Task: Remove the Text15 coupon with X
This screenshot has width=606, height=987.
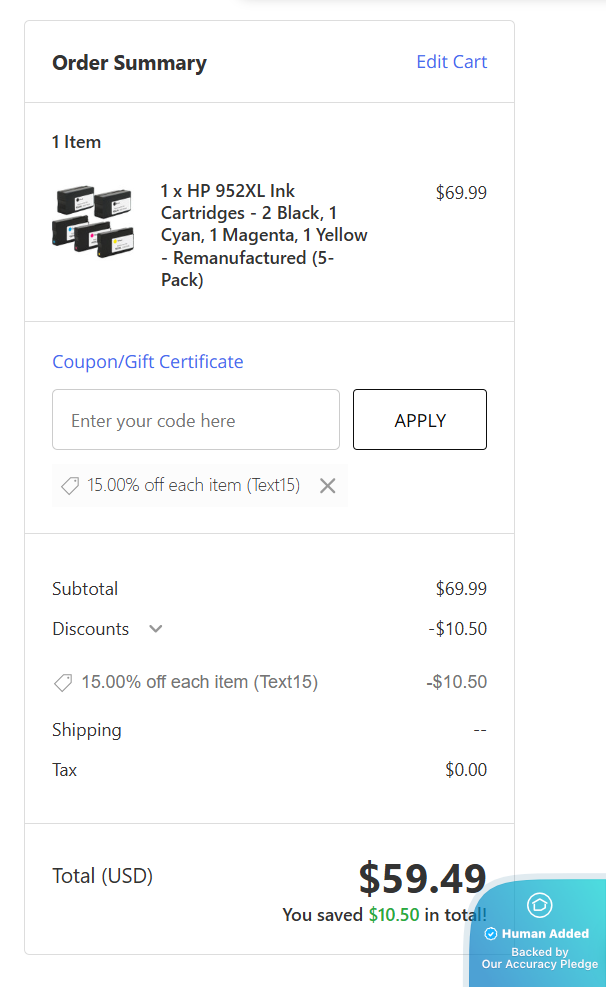Action: [327, 486]
